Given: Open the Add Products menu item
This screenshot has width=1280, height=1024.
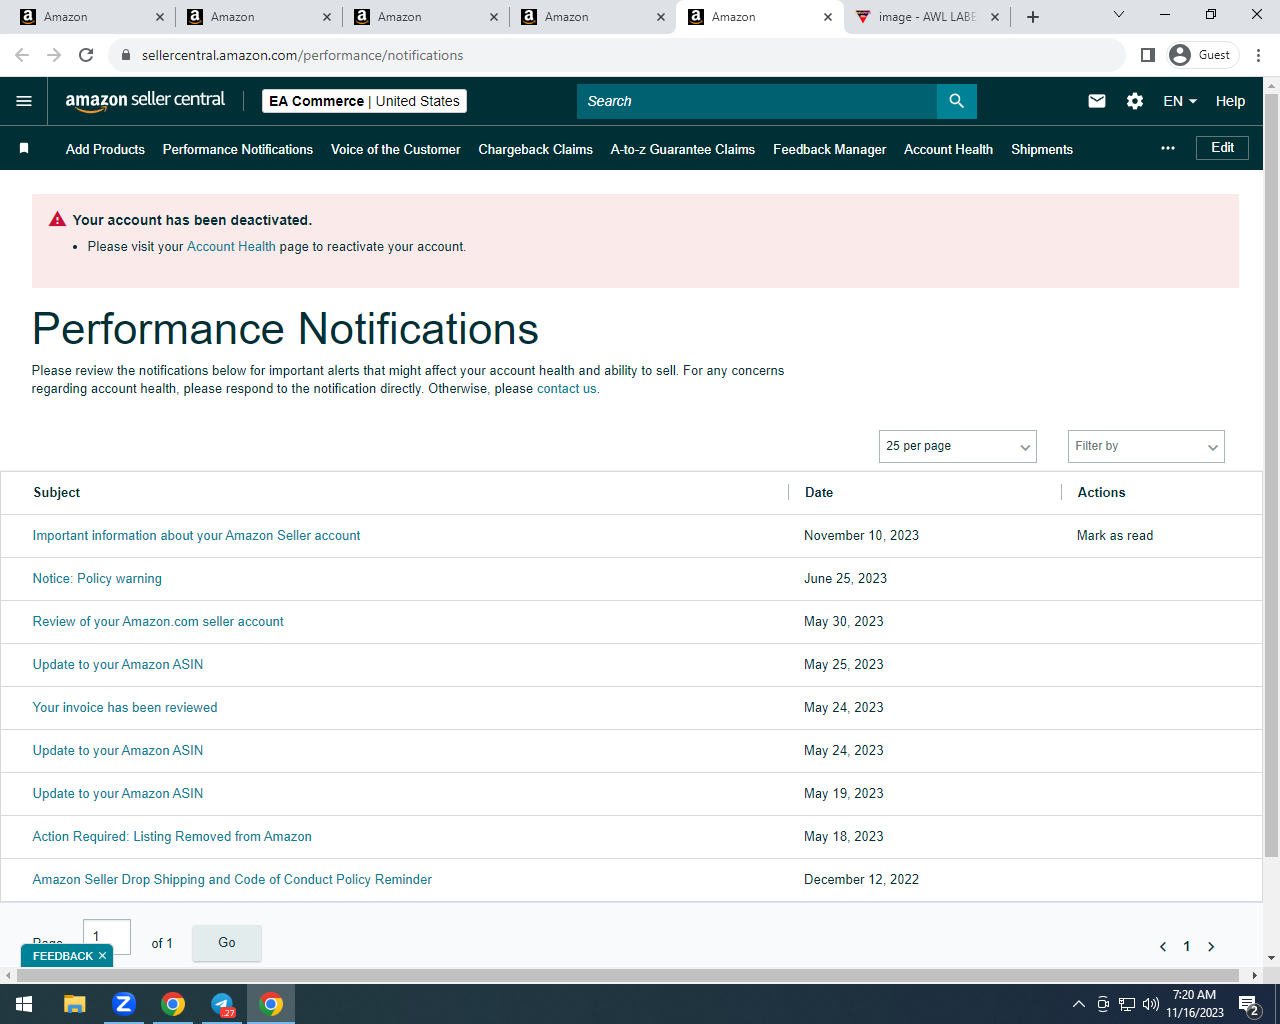Looking at the screenshot, I should tap(105, 149).
